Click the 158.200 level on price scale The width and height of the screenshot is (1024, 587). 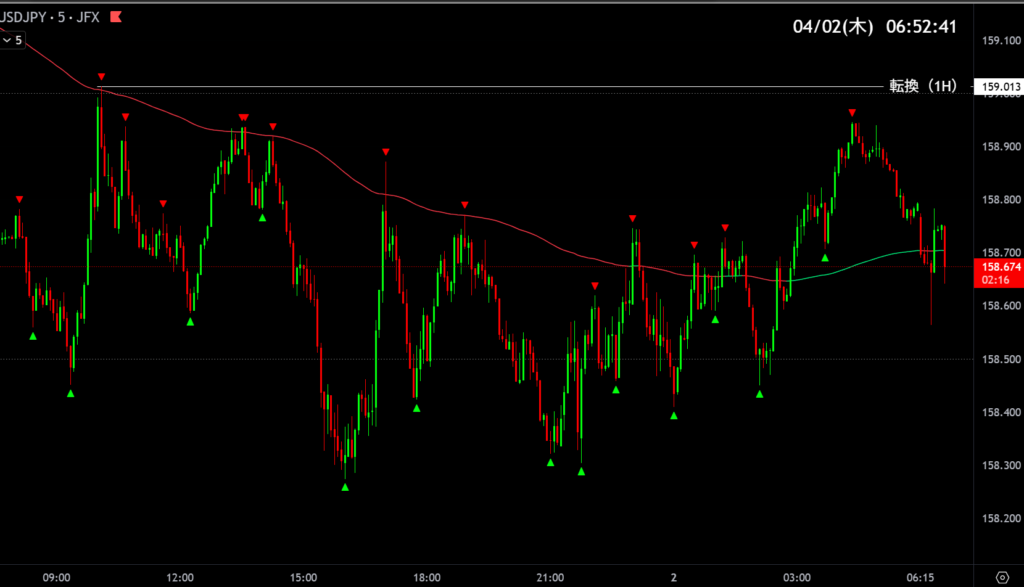point(1000,519)
